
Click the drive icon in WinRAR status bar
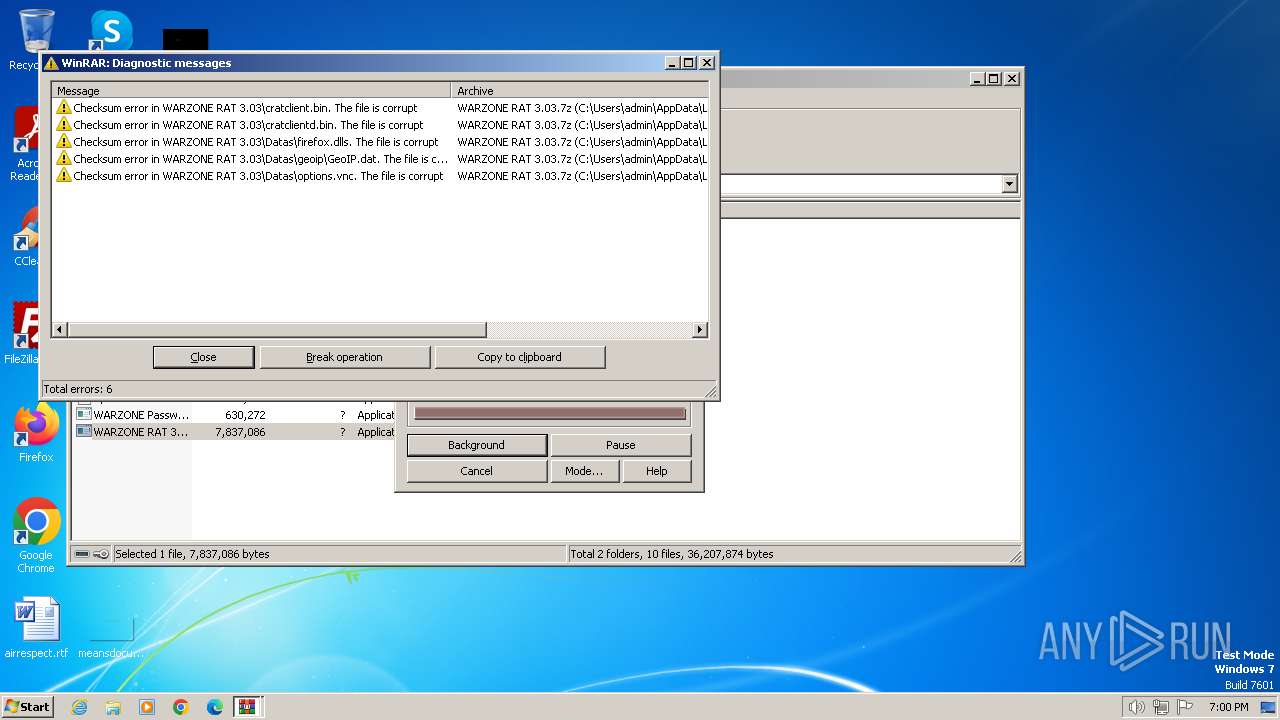coord(82,554)
